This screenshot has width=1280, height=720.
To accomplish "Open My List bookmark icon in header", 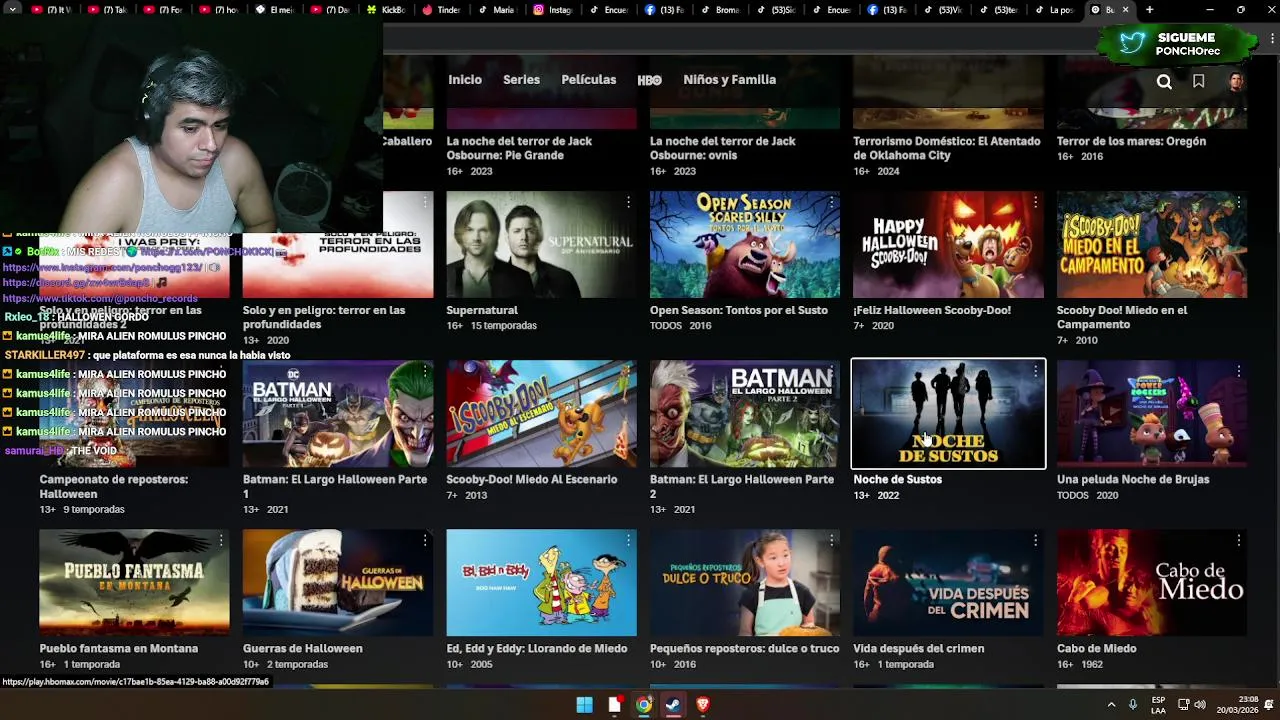I will coord(1198,81).
